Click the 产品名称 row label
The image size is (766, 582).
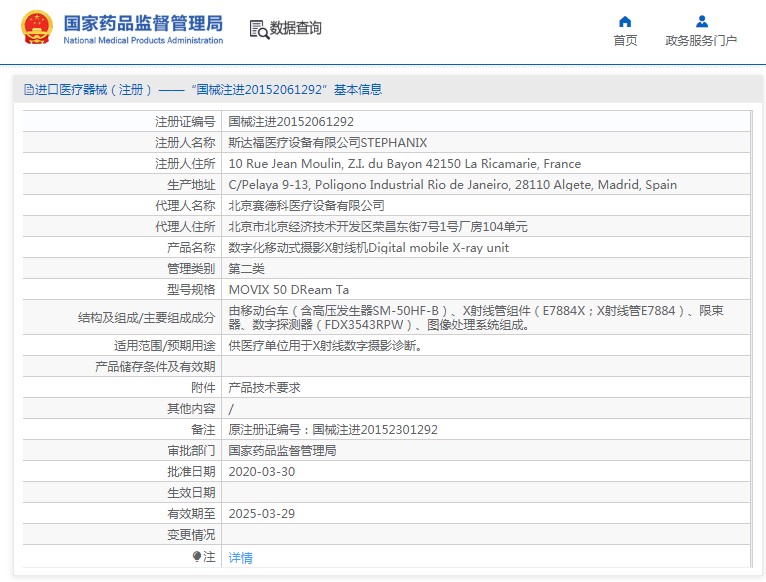pos(191,248)
